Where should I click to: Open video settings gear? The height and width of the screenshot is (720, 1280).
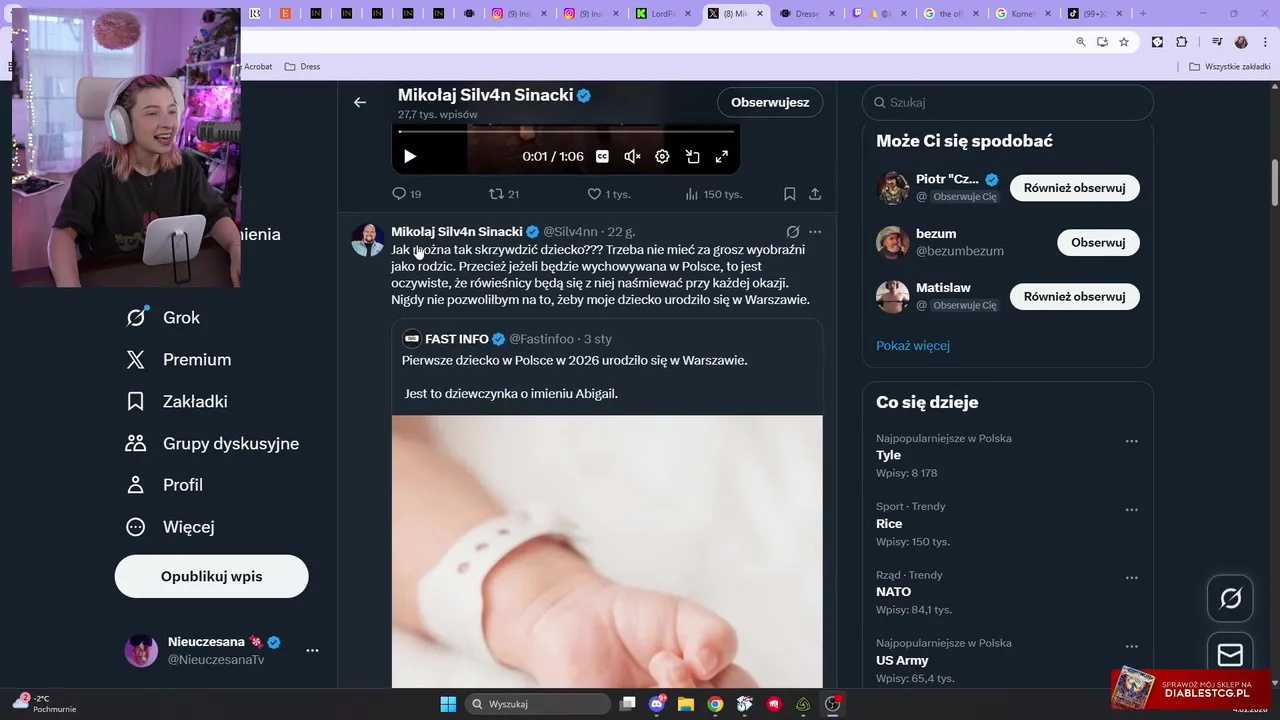click(x=662, y=156)
